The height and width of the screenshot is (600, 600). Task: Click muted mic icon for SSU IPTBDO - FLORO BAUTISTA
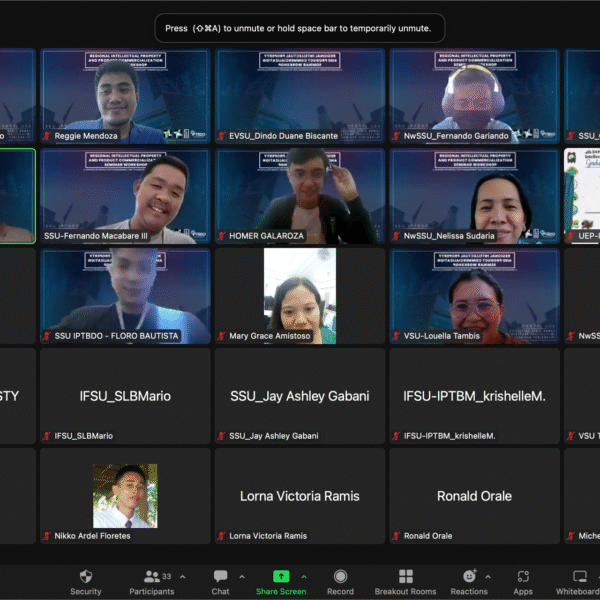[47, 336]
